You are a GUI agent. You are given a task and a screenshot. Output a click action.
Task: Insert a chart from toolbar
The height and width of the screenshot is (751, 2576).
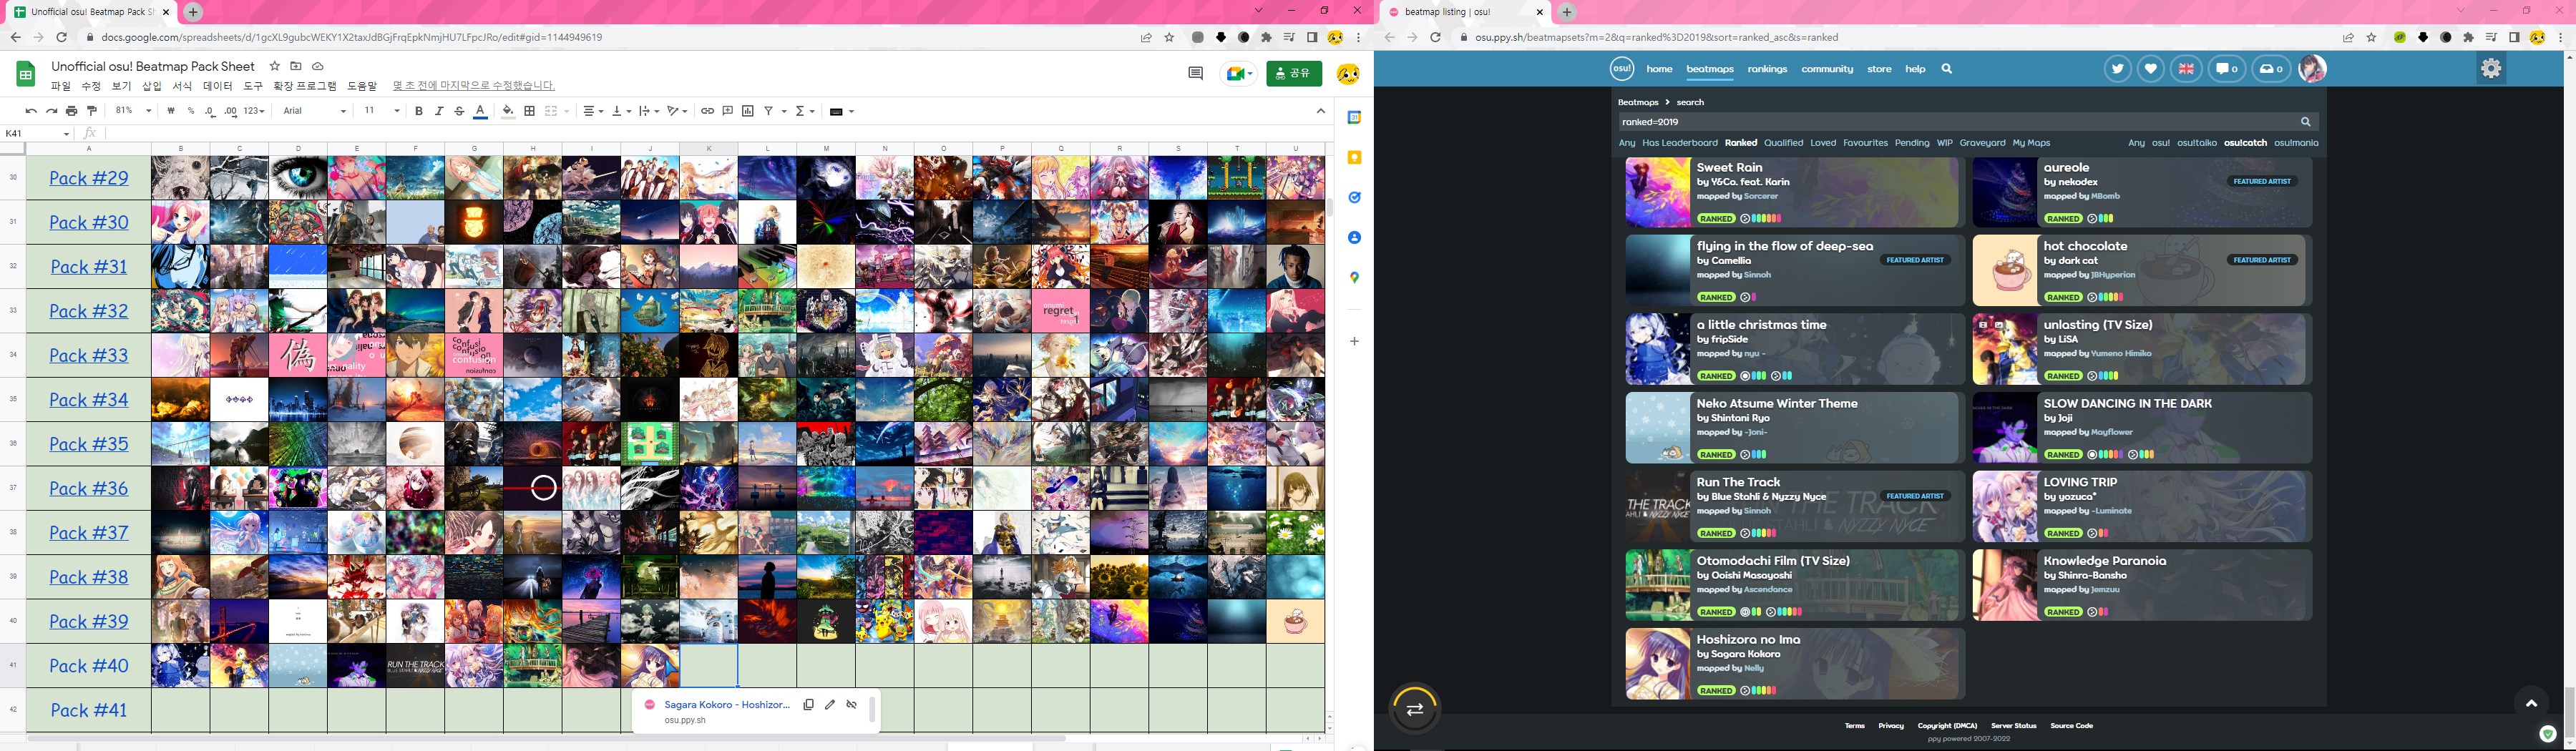coord(748,111)
